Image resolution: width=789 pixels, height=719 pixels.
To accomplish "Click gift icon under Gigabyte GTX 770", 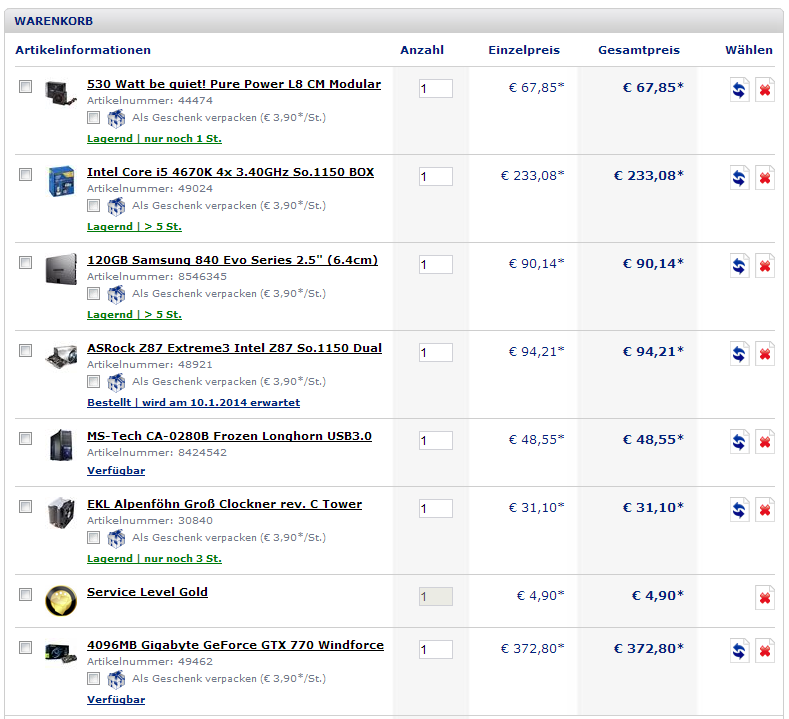I will [x=116, y=680].
